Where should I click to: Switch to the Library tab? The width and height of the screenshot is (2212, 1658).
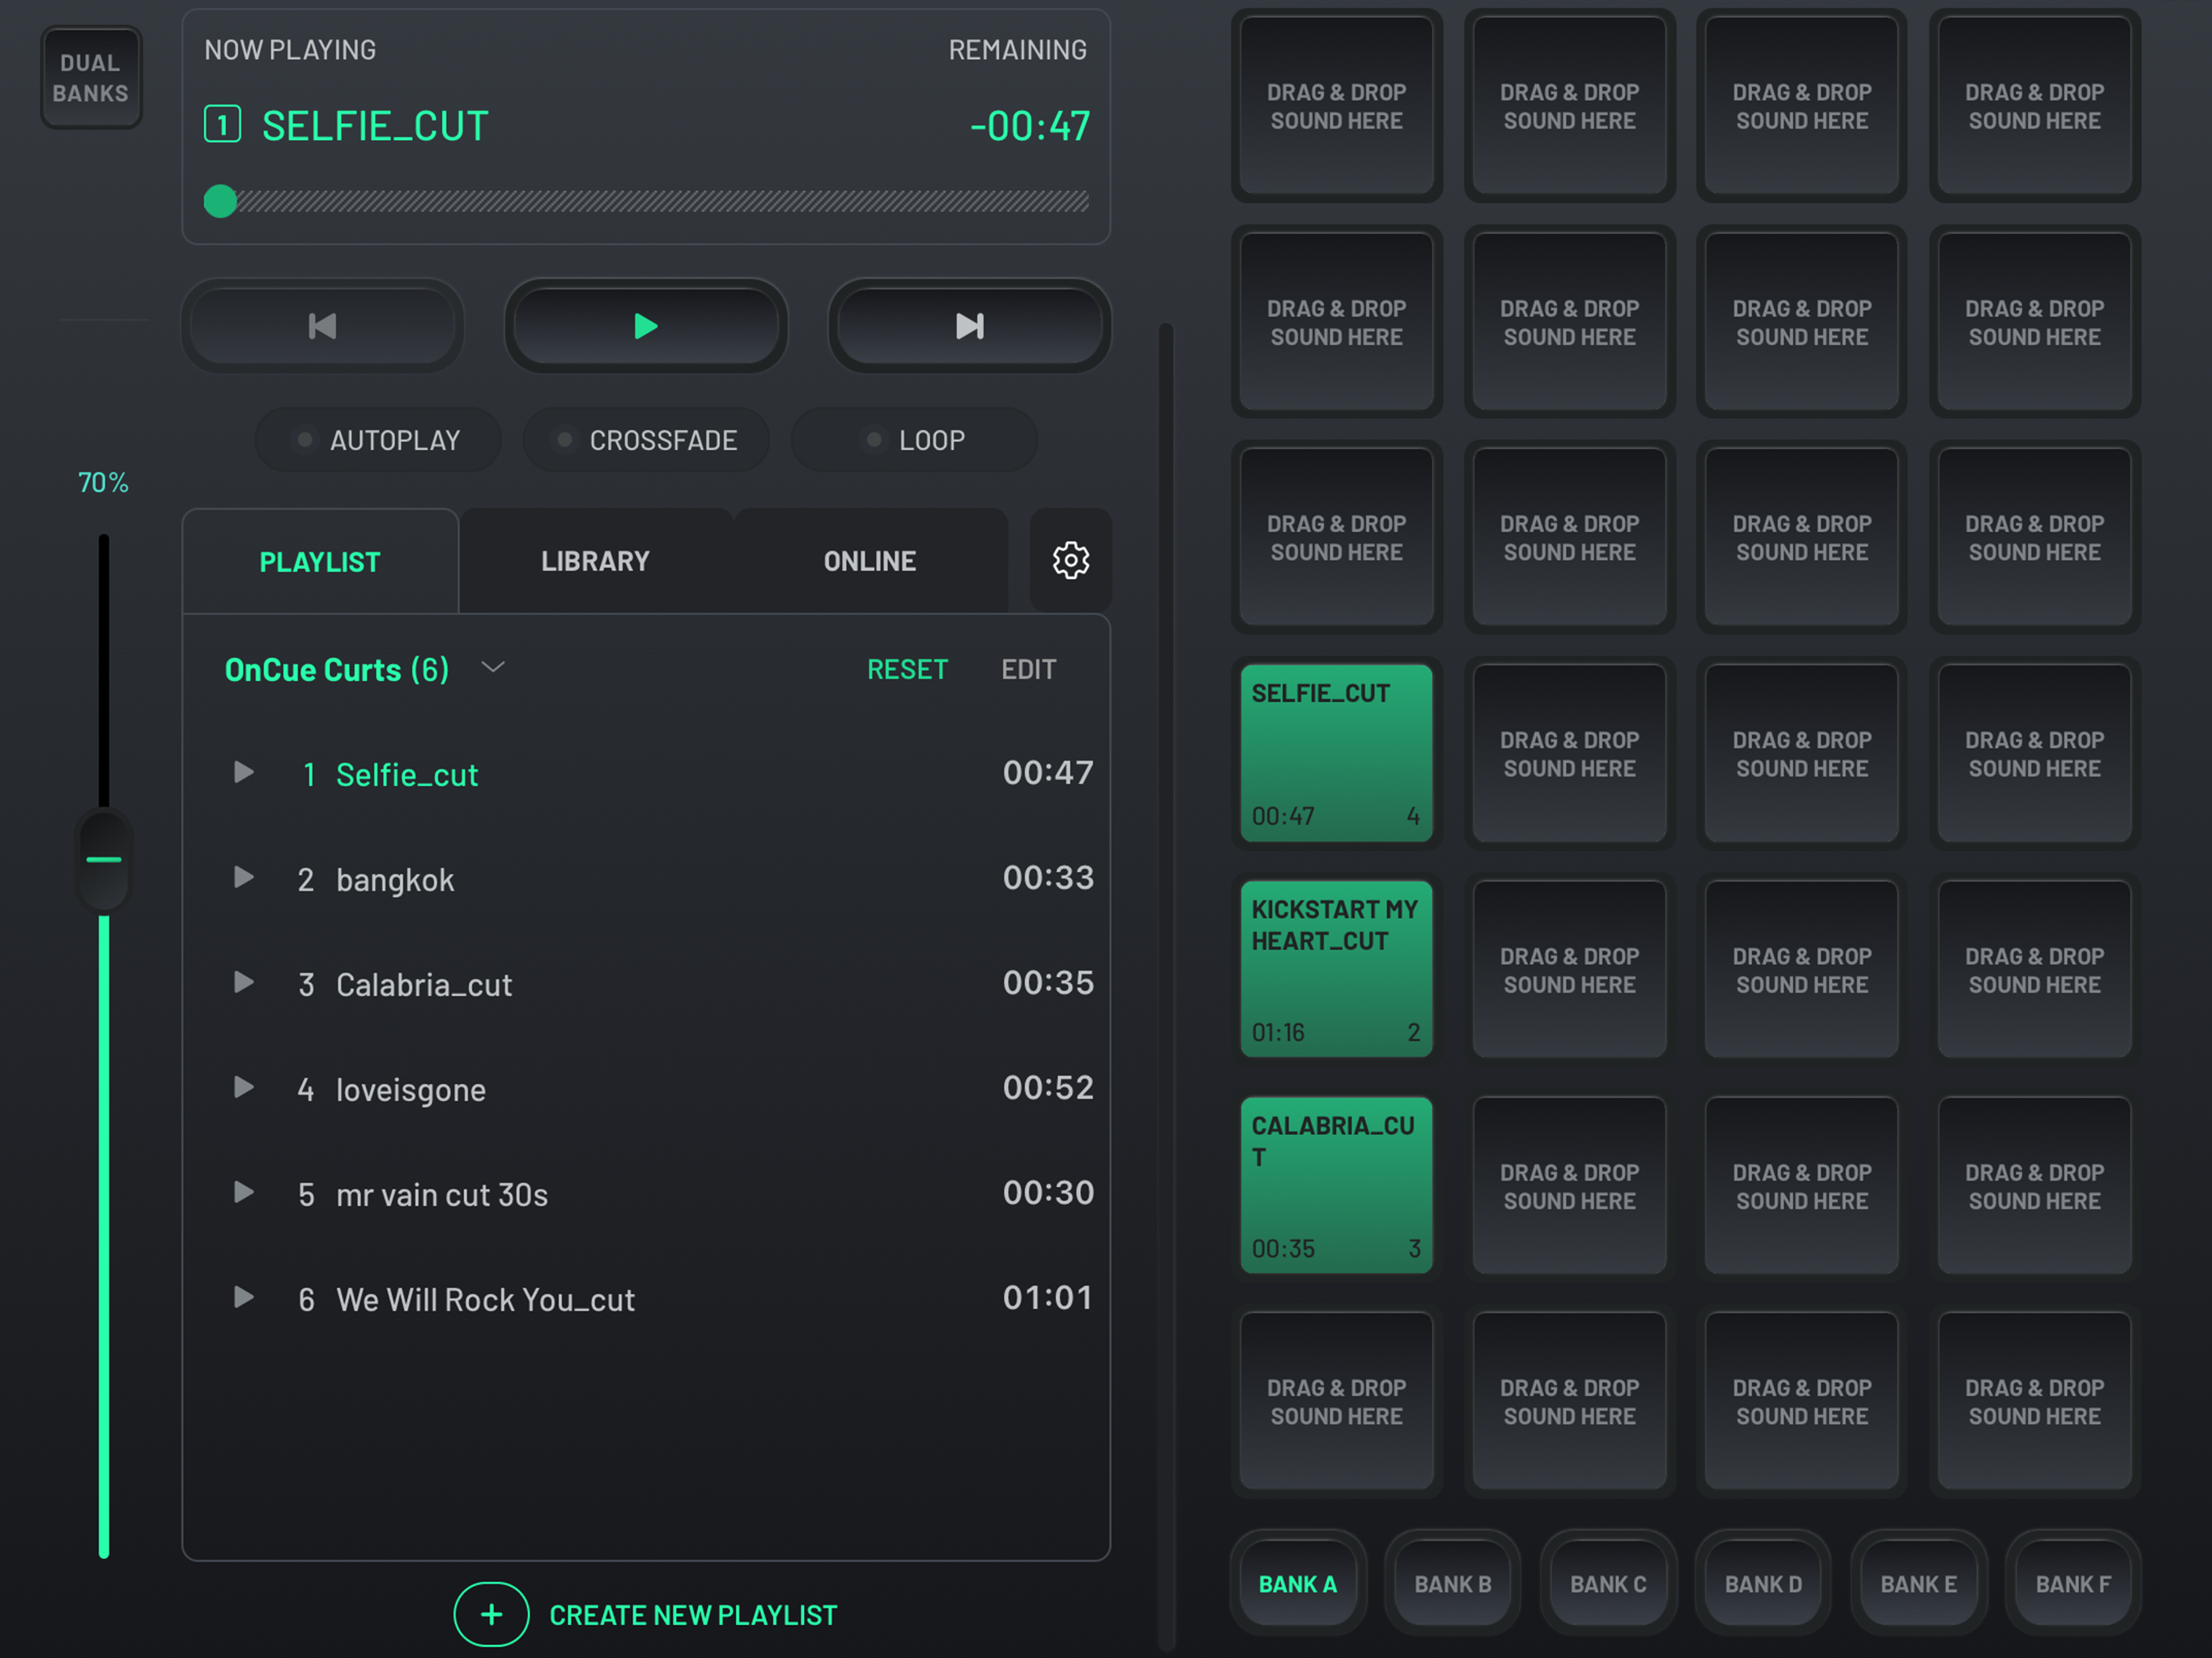point(595,561)
